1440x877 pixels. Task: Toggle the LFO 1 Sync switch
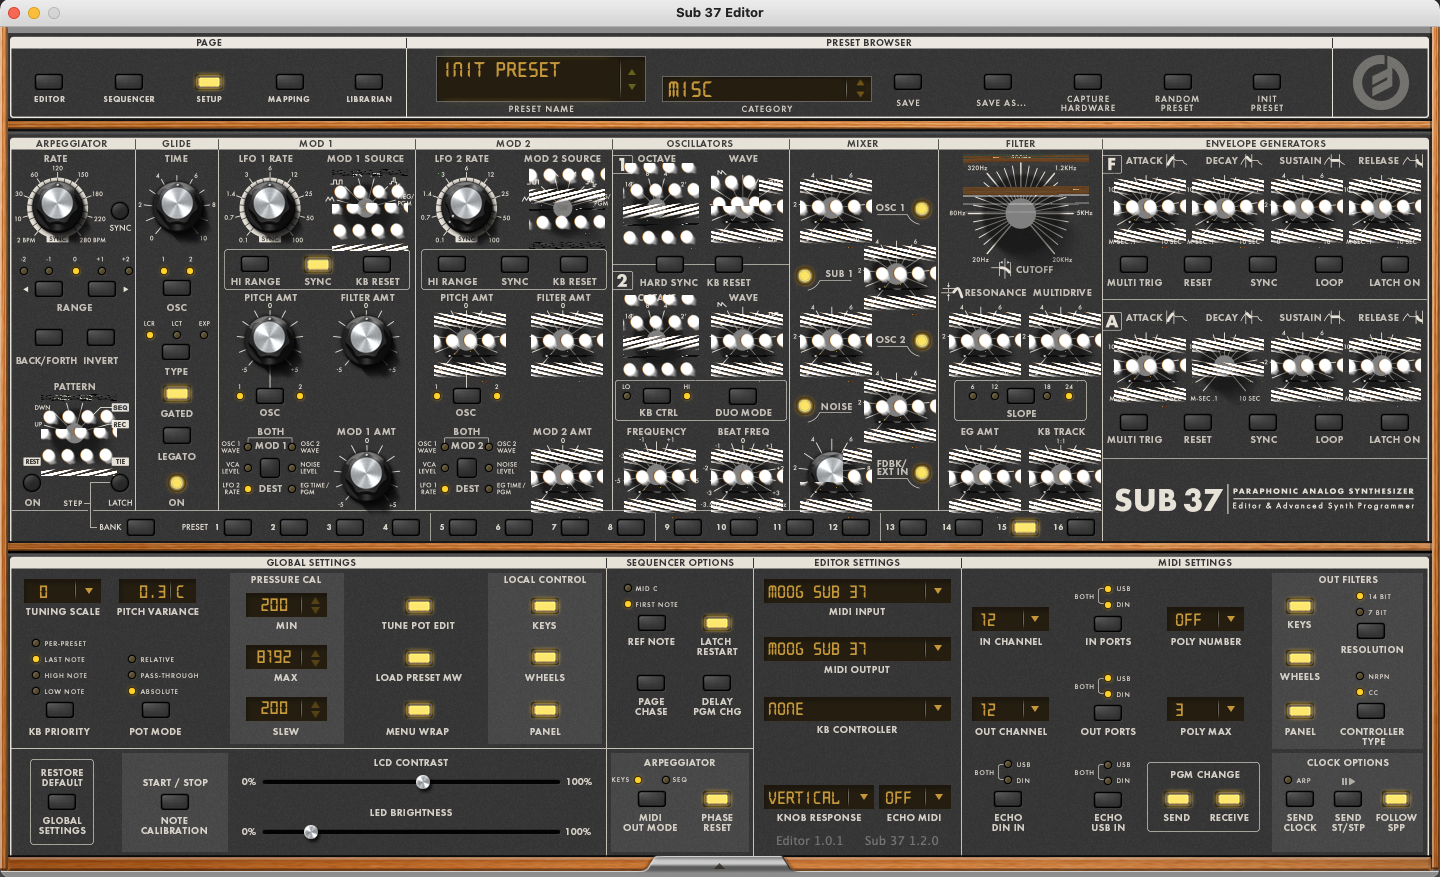point(318,265)
